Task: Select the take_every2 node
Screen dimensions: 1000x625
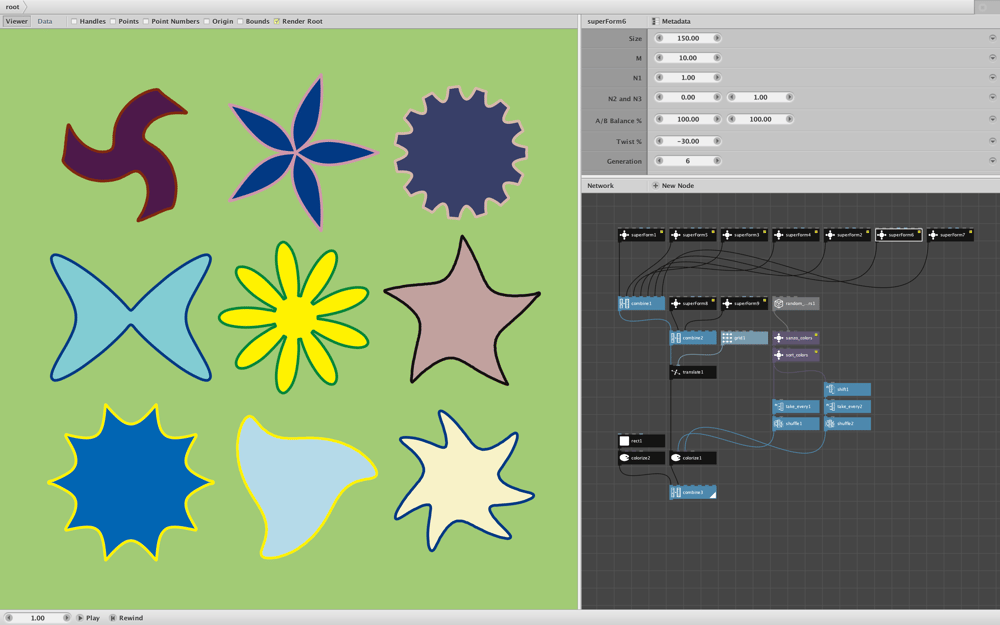Action: coord(848,406)
